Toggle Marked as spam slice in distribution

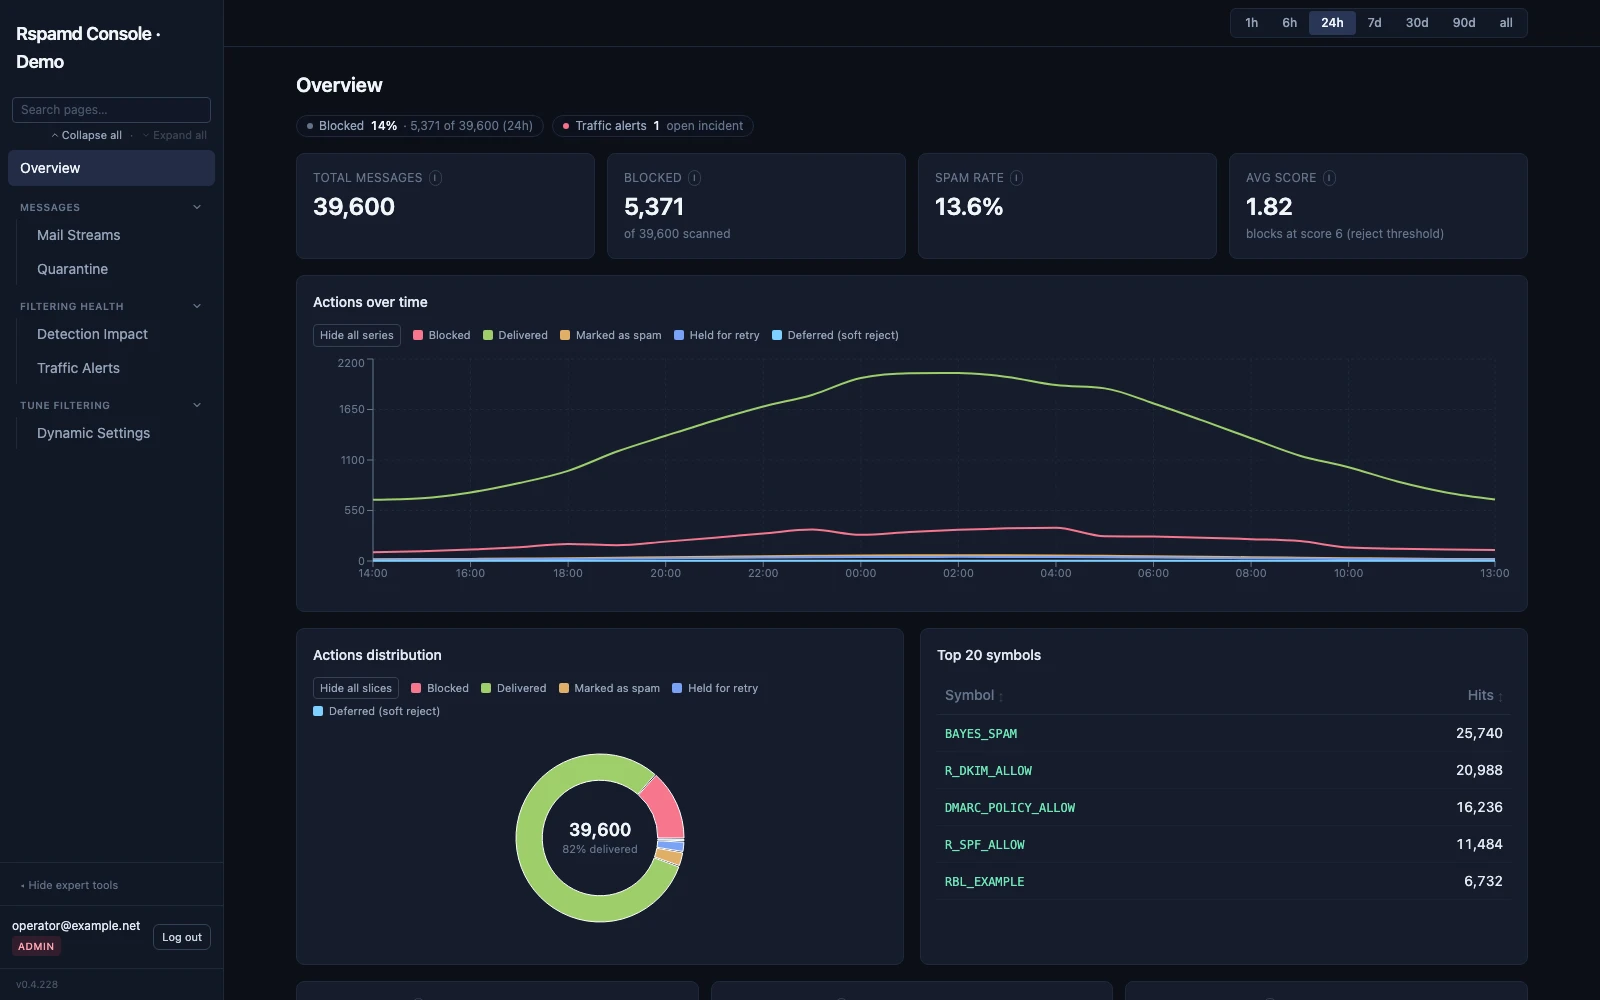(x=609, y=688)
